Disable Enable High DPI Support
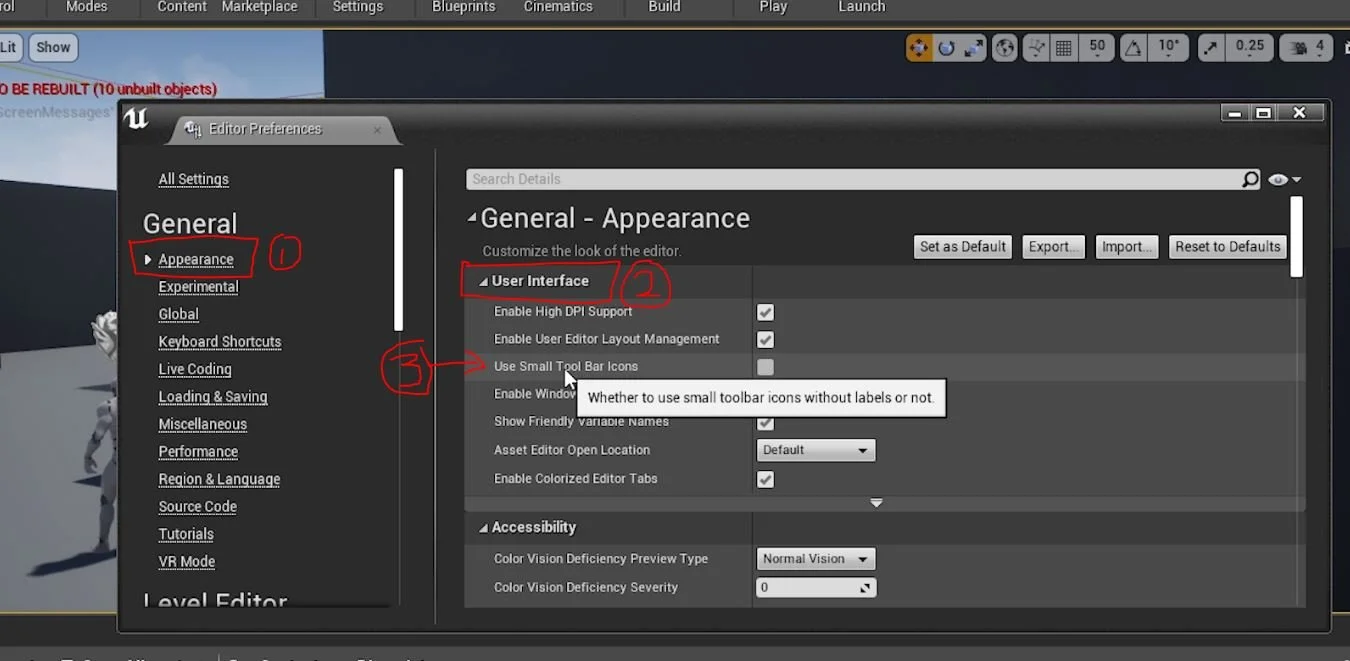This screenshot has width=1350, height=661. [765, 312]
